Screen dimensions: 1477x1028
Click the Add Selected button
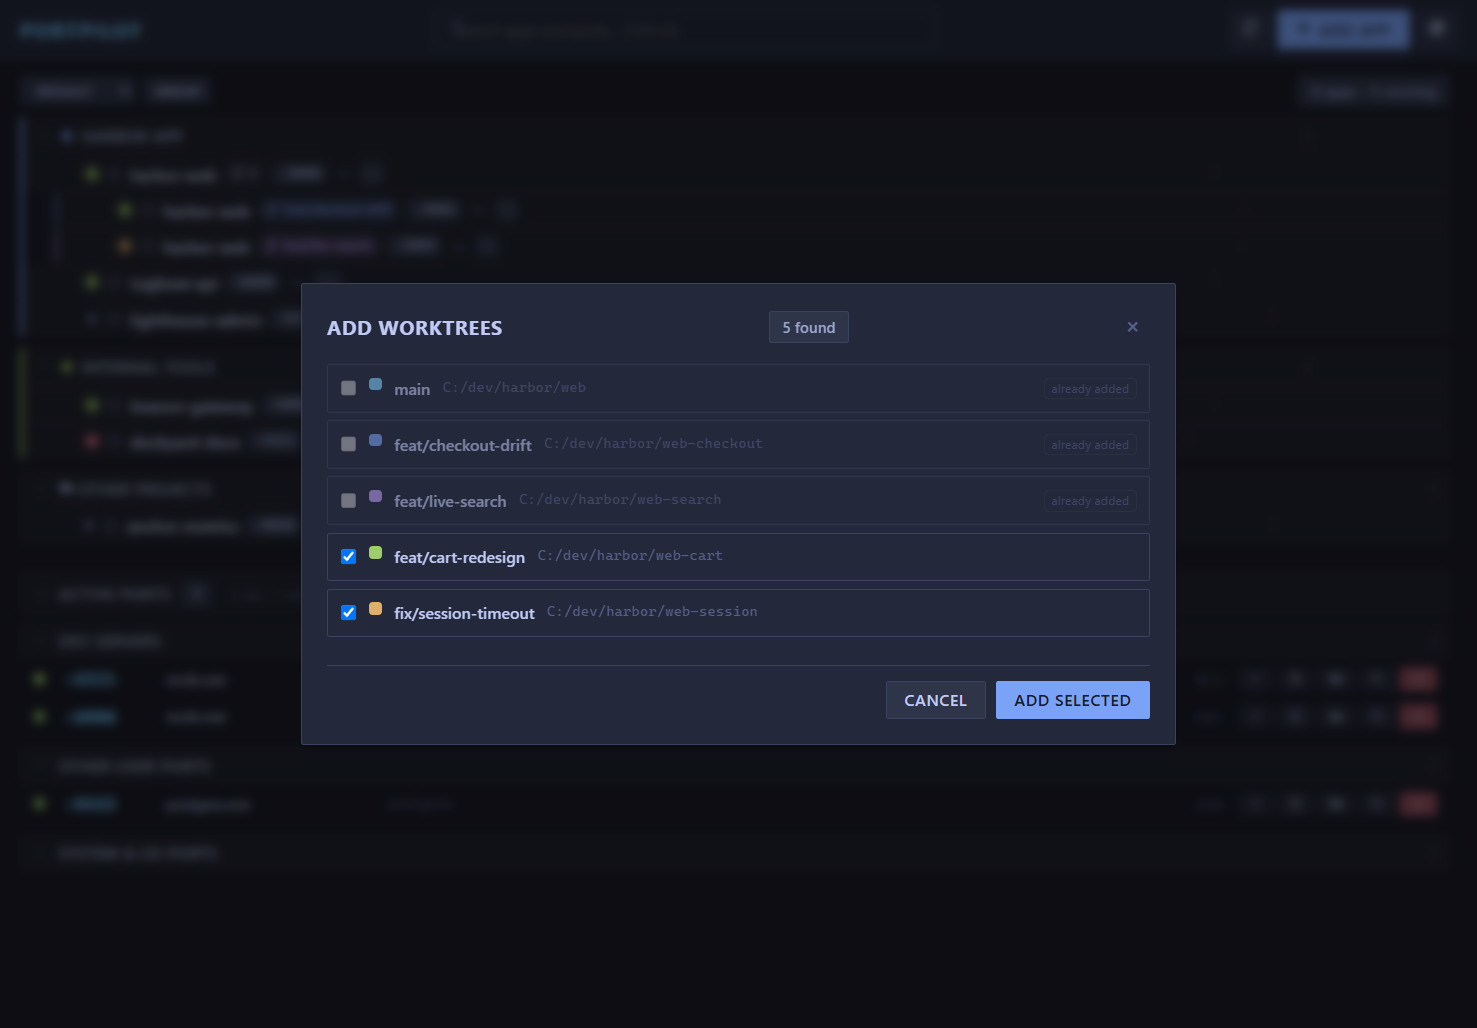coord(1072,700)
